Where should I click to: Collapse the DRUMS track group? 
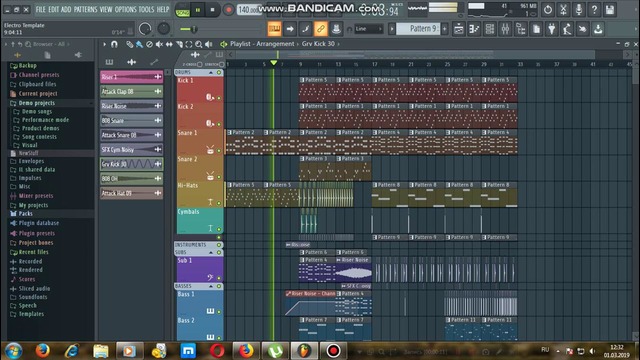[211, 72]
